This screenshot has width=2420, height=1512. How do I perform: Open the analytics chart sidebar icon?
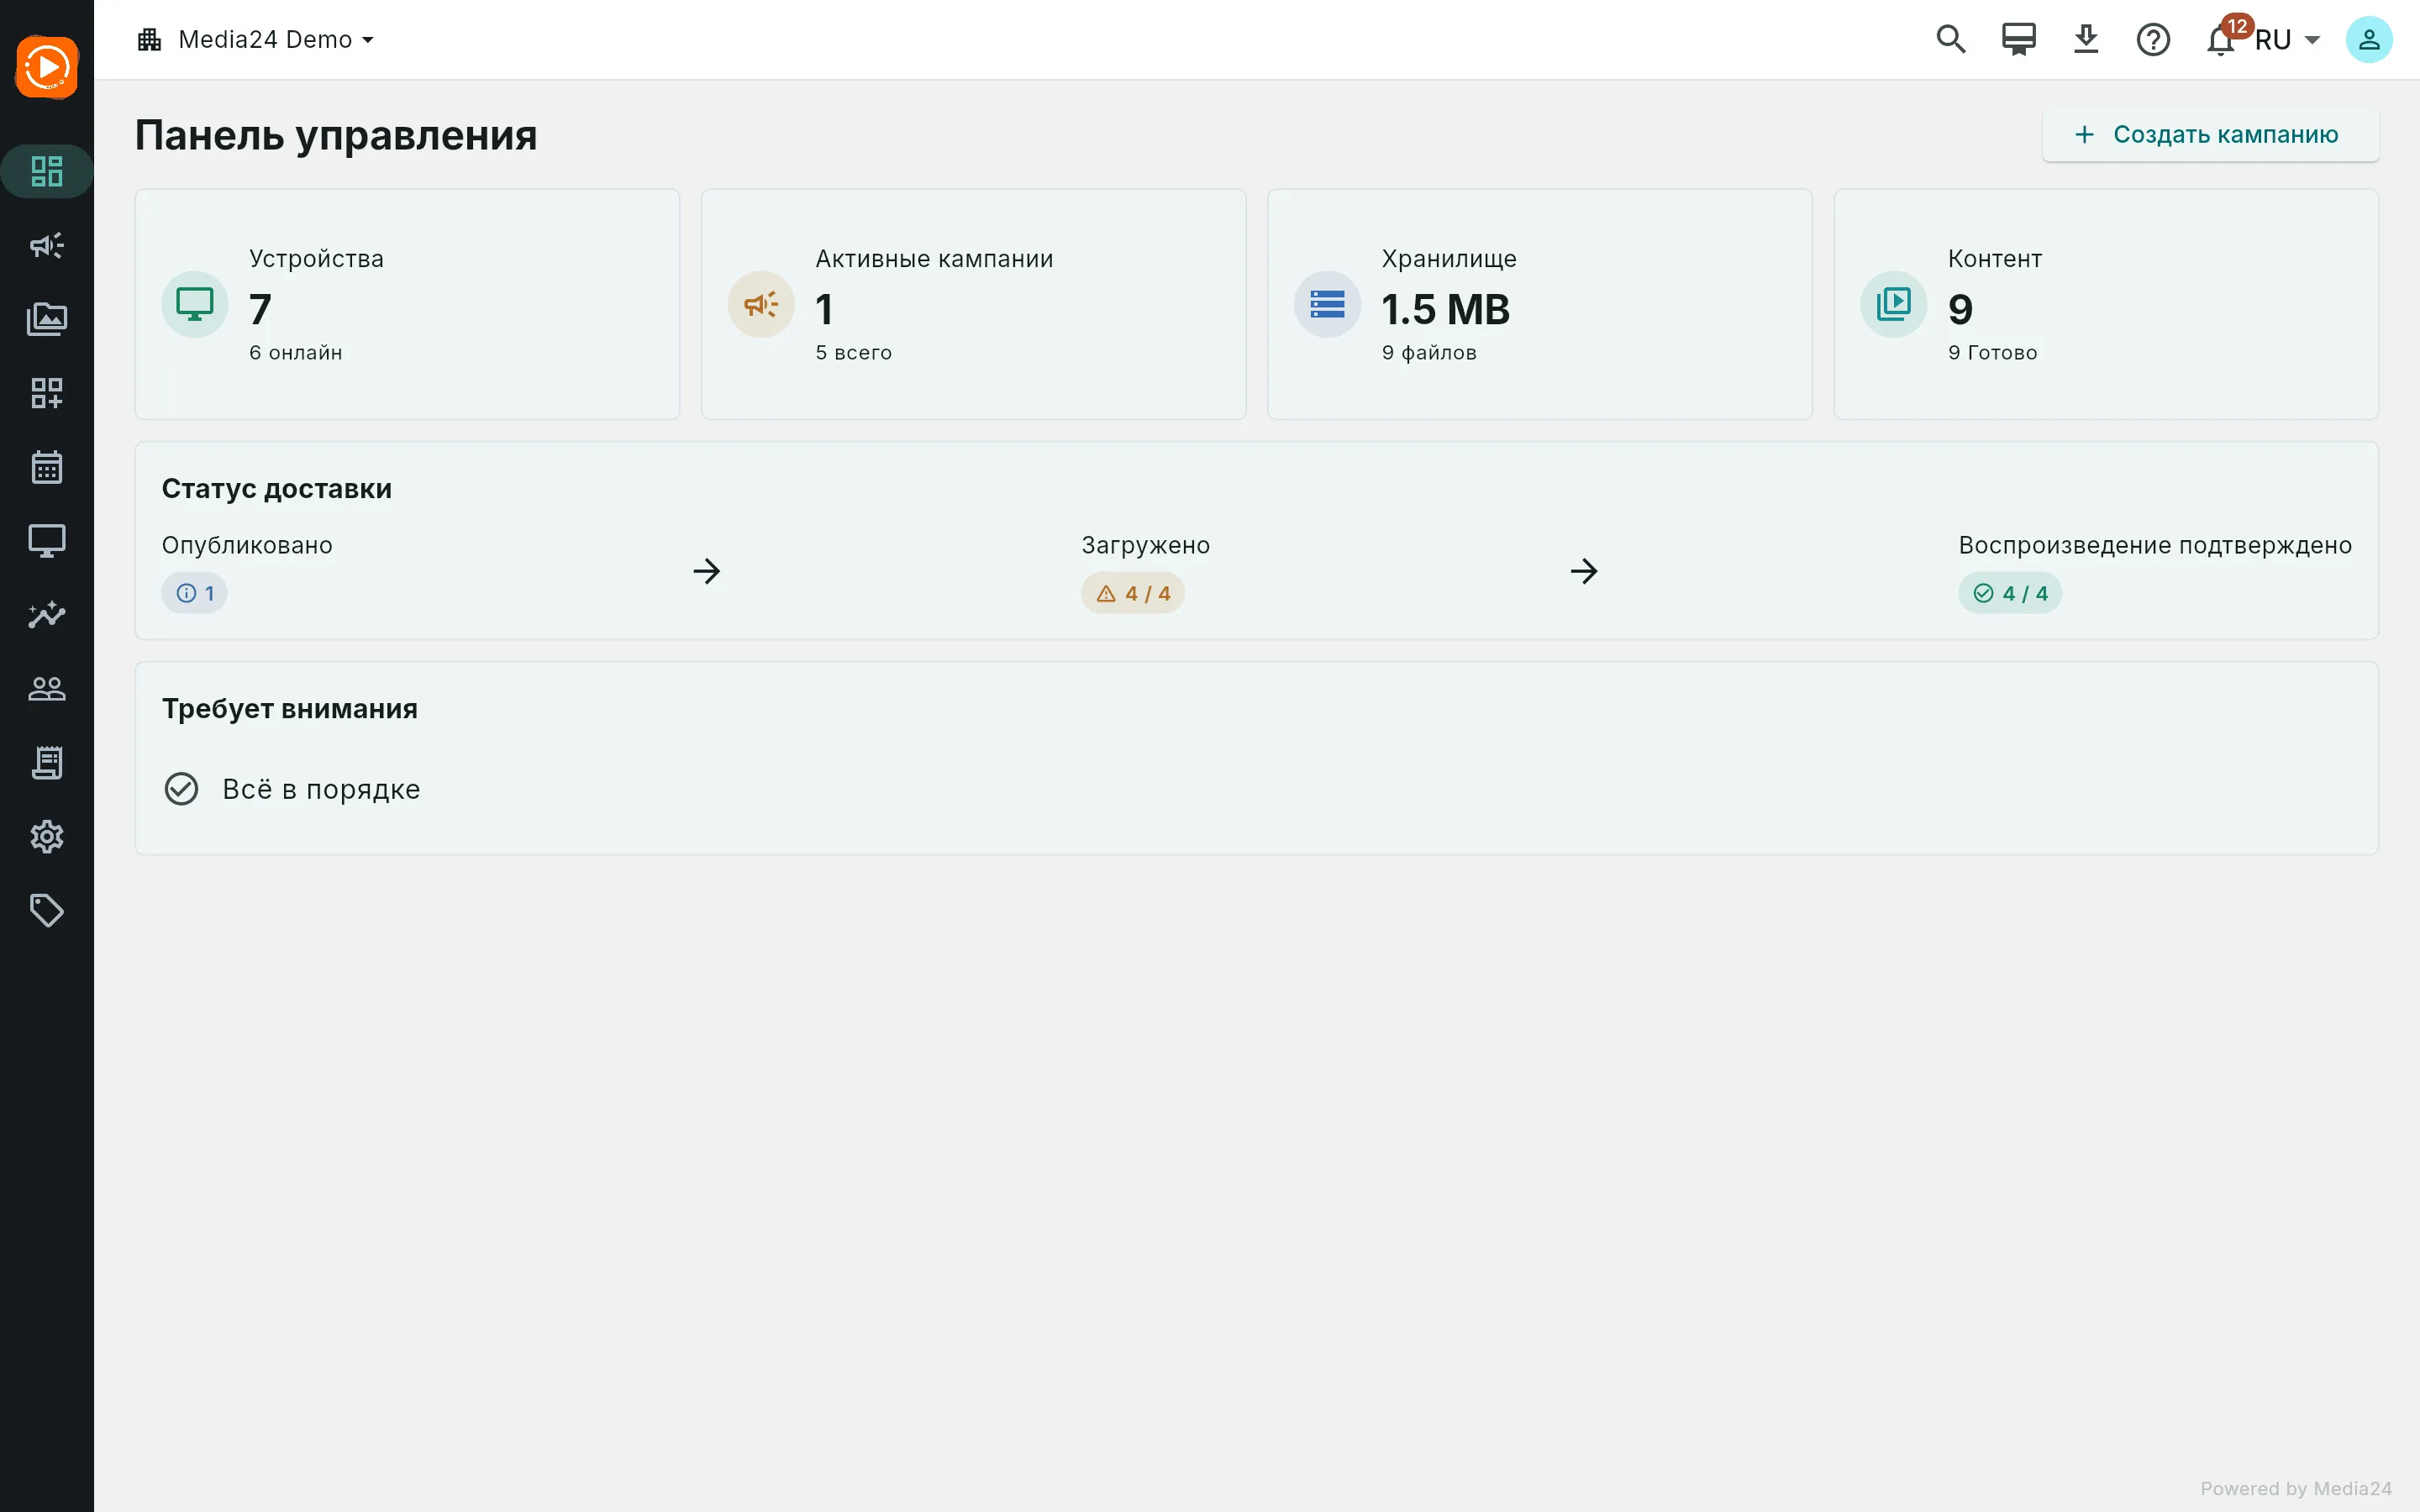(47, 614)
